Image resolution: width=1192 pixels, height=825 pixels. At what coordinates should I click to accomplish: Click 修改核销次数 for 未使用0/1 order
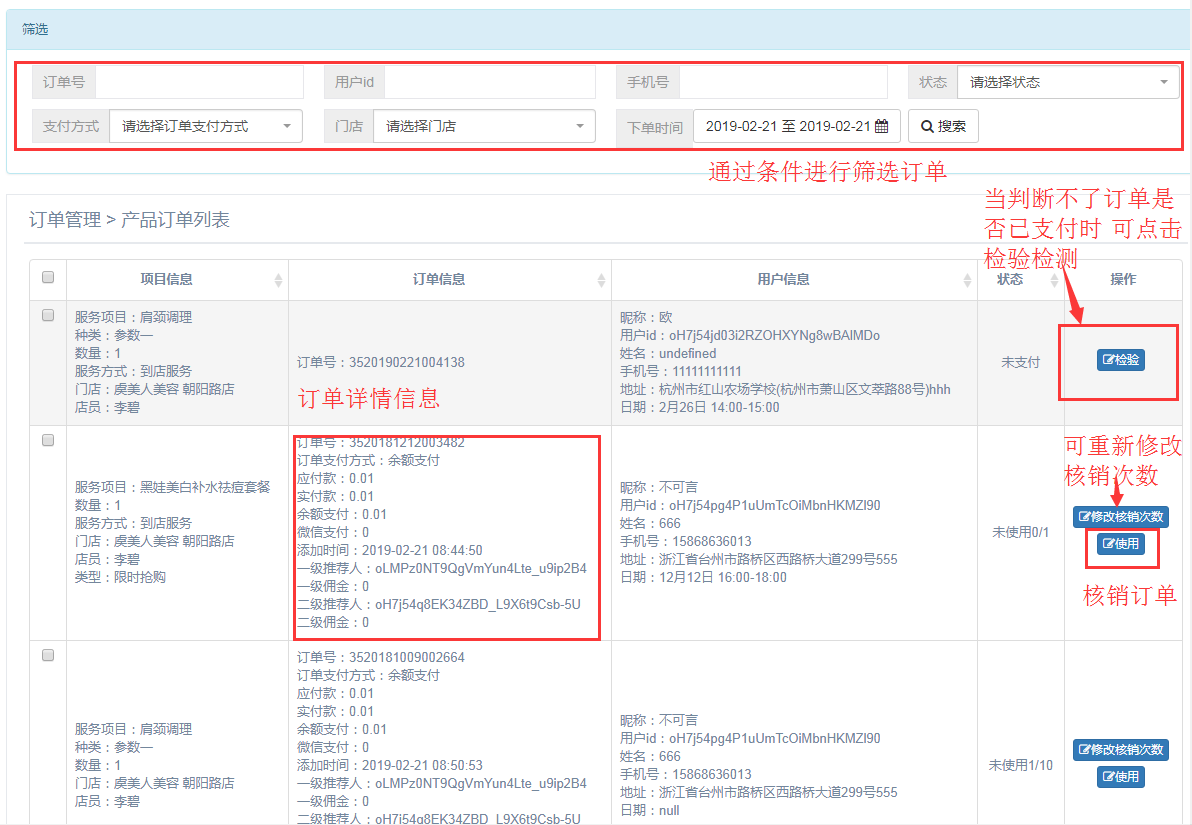click(x=1120, y=517)
